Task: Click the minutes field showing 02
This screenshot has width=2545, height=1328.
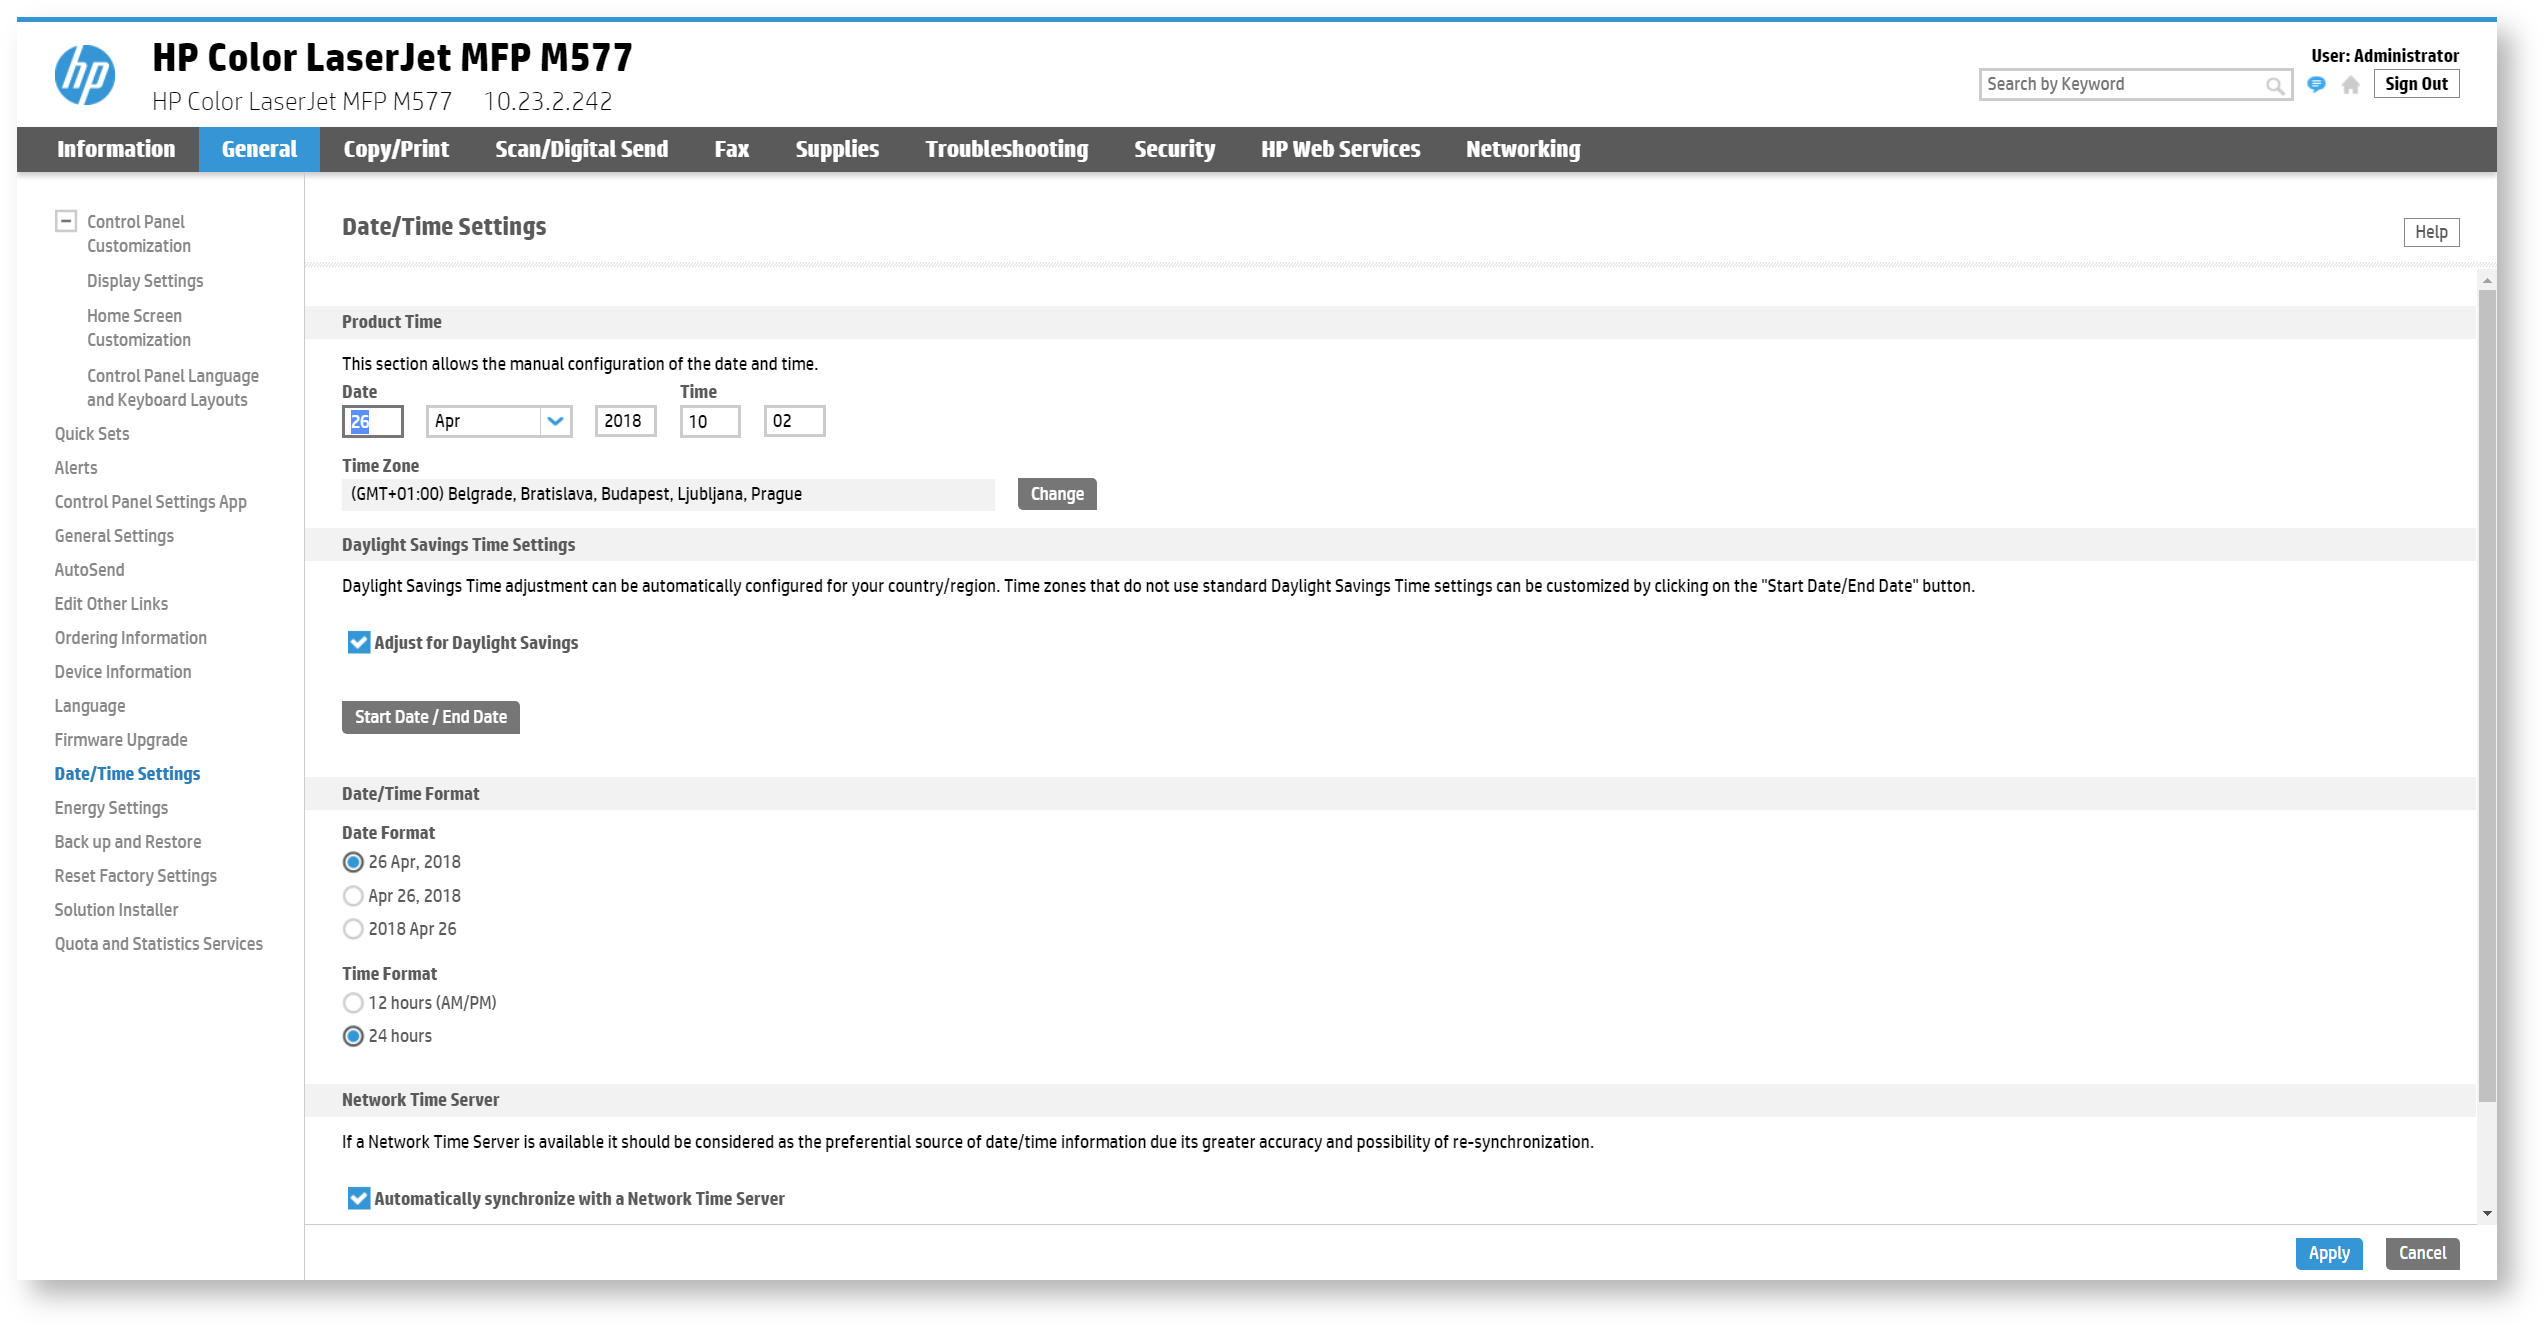Action: tap(795, 421)
